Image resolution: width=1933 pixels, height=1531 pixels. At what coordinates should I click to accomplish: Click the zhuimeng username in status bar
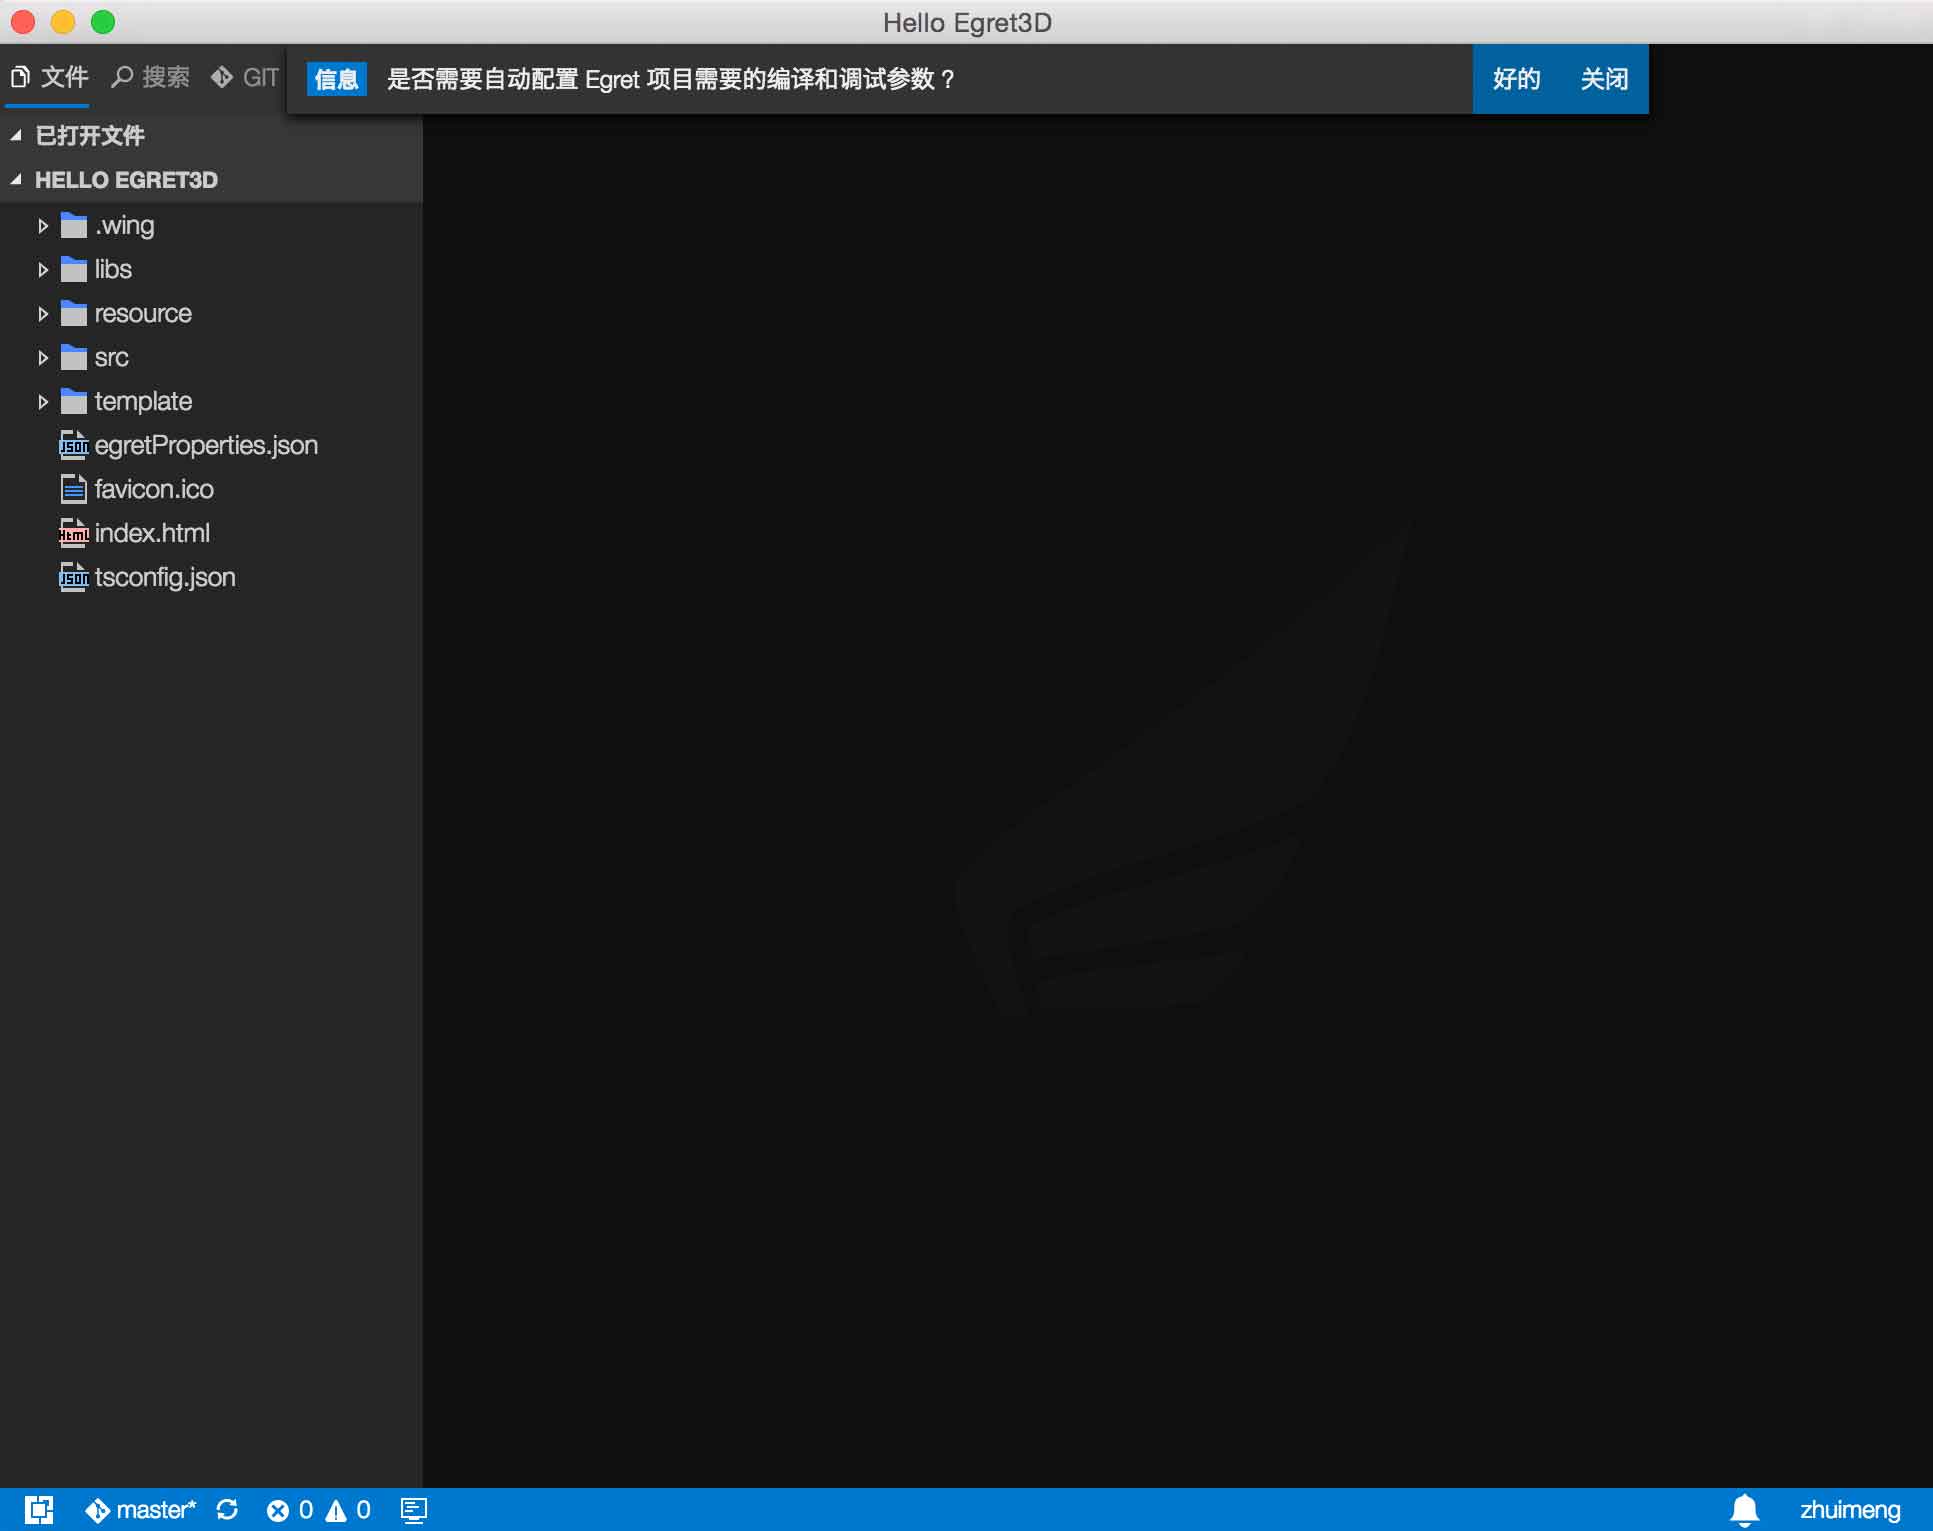[x=1850, y=1510]
